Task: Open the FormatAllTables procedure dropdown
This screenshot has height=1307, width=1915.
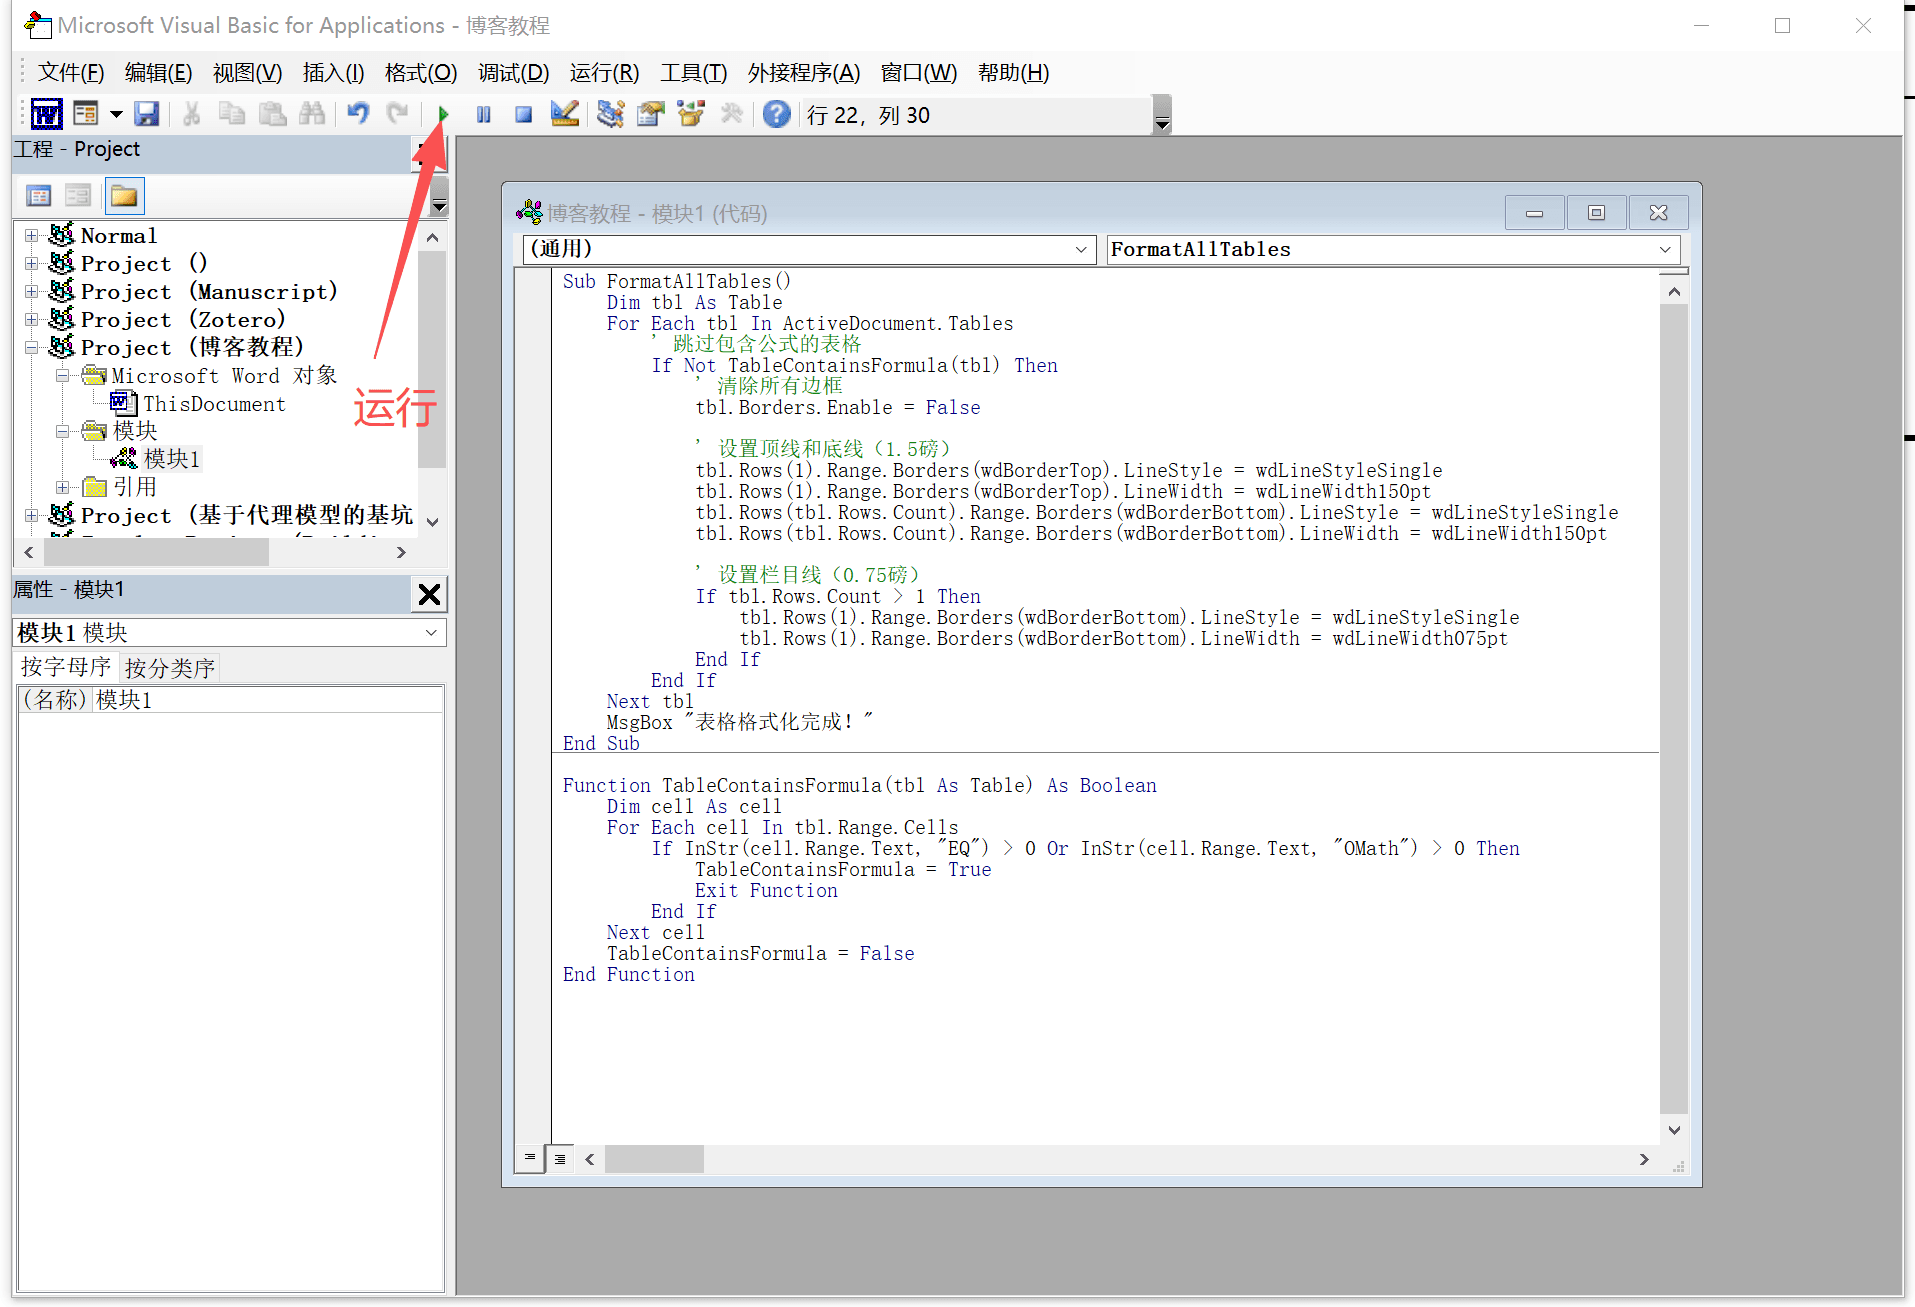Action: [x=1665, y=250]
